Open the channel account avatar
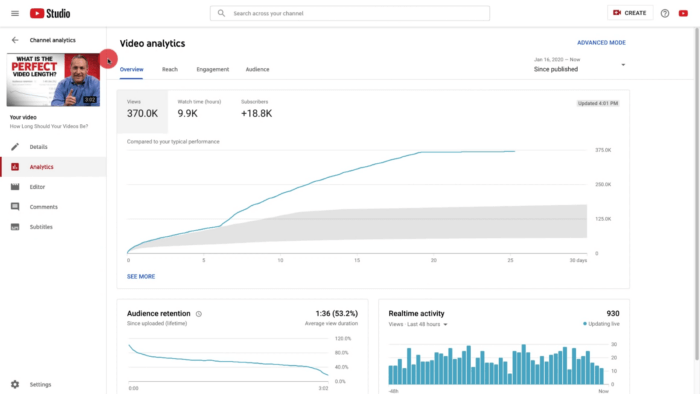The width and height of the screenshot is (700, 394). tap(683, 13)
